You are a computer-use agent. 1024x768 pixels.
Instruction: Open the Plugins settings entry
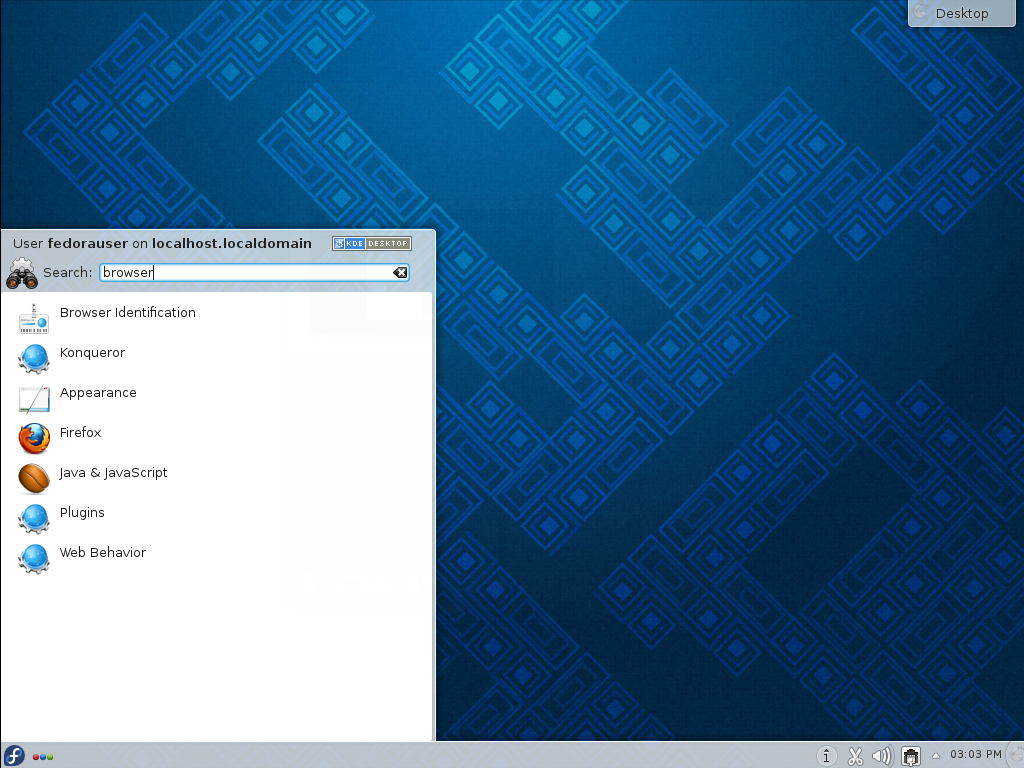tap(82, 513)
